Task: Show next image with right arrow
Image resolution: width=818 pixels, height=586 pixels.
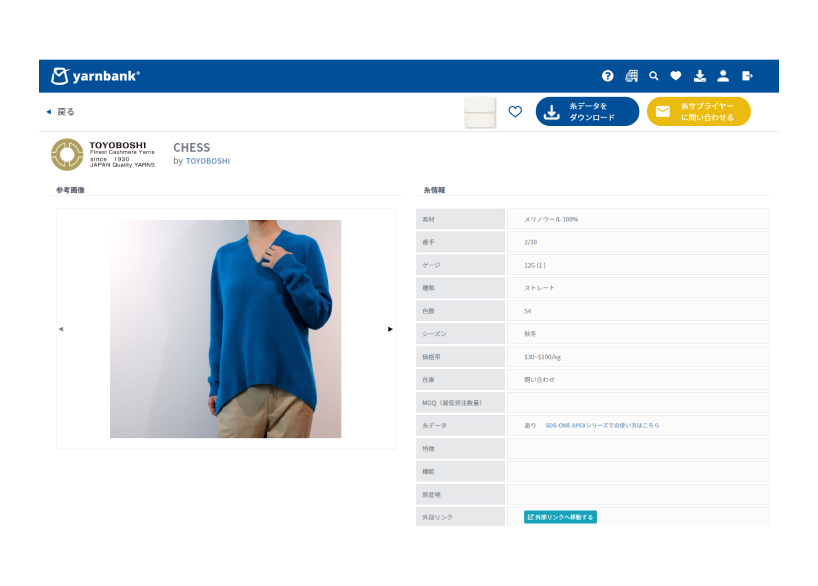Action: click(x=390, y=329)
